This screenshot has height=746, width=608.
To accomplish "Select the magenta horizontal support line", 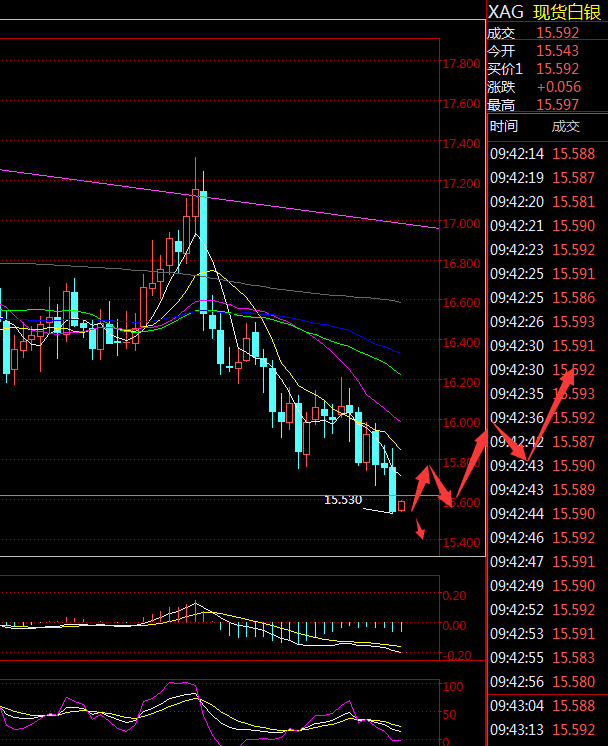I will click(219, 496).
